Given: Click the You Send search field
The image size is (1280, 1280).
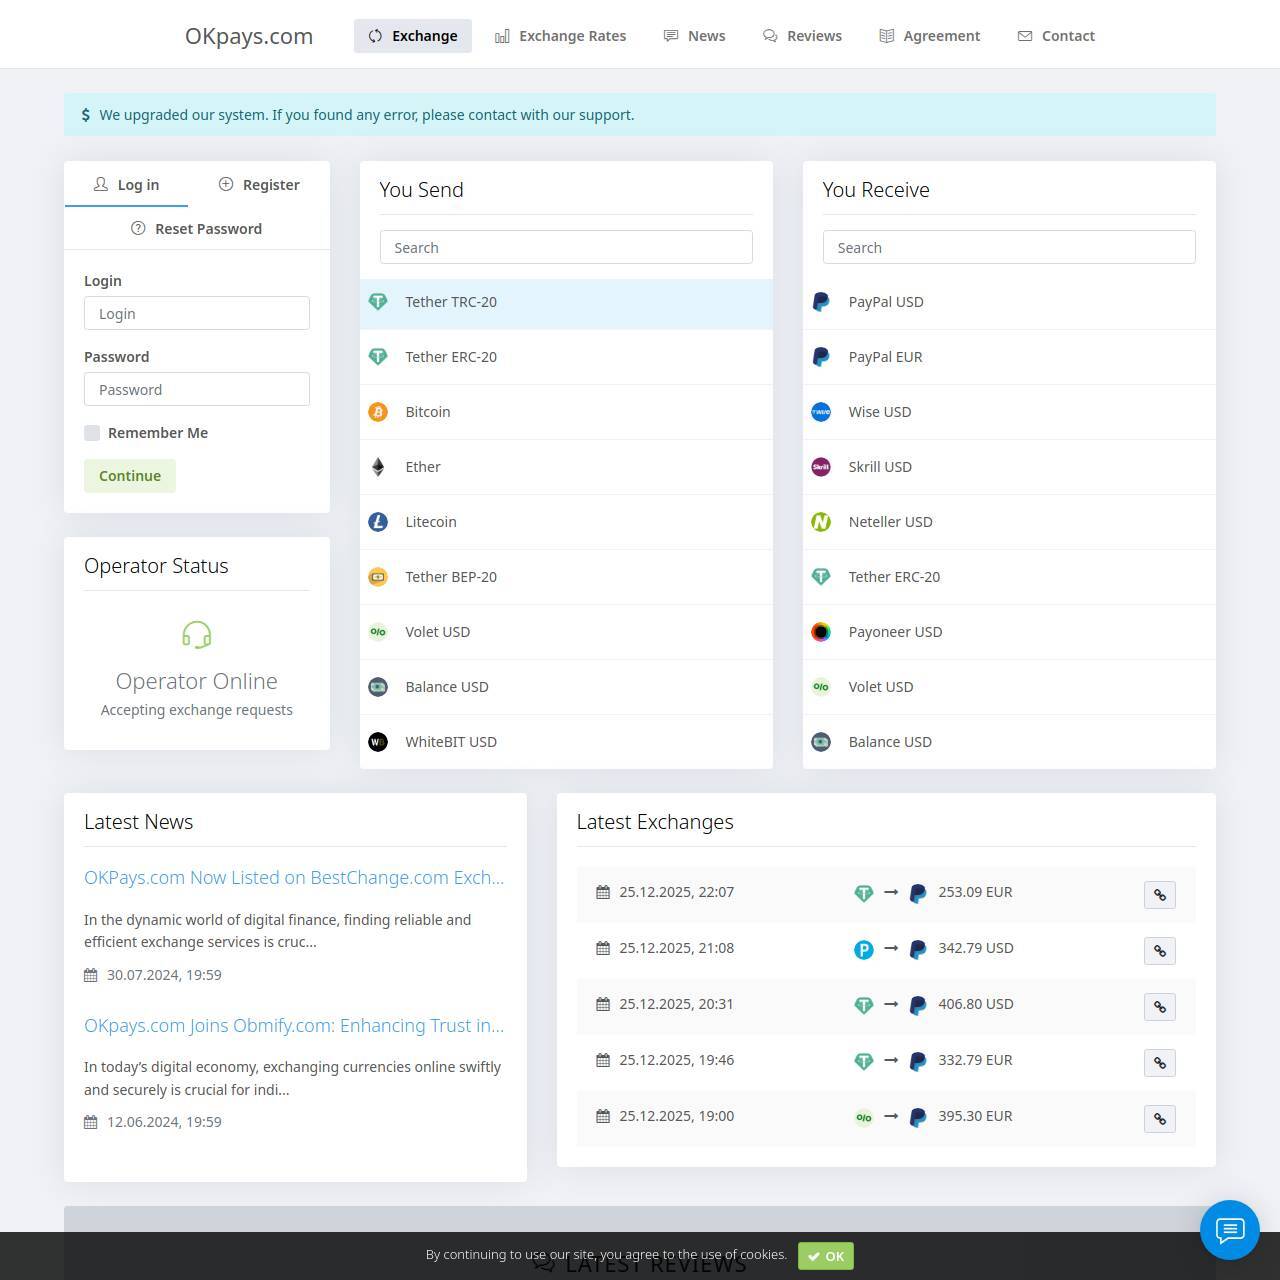Looking at the screenshot, I should [566, 248].
